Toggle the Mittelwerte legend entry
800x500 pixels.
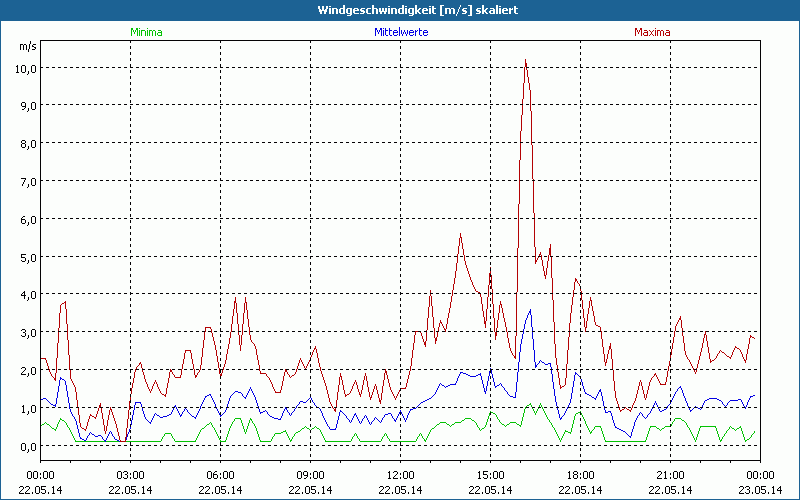(x=400, y=32)
